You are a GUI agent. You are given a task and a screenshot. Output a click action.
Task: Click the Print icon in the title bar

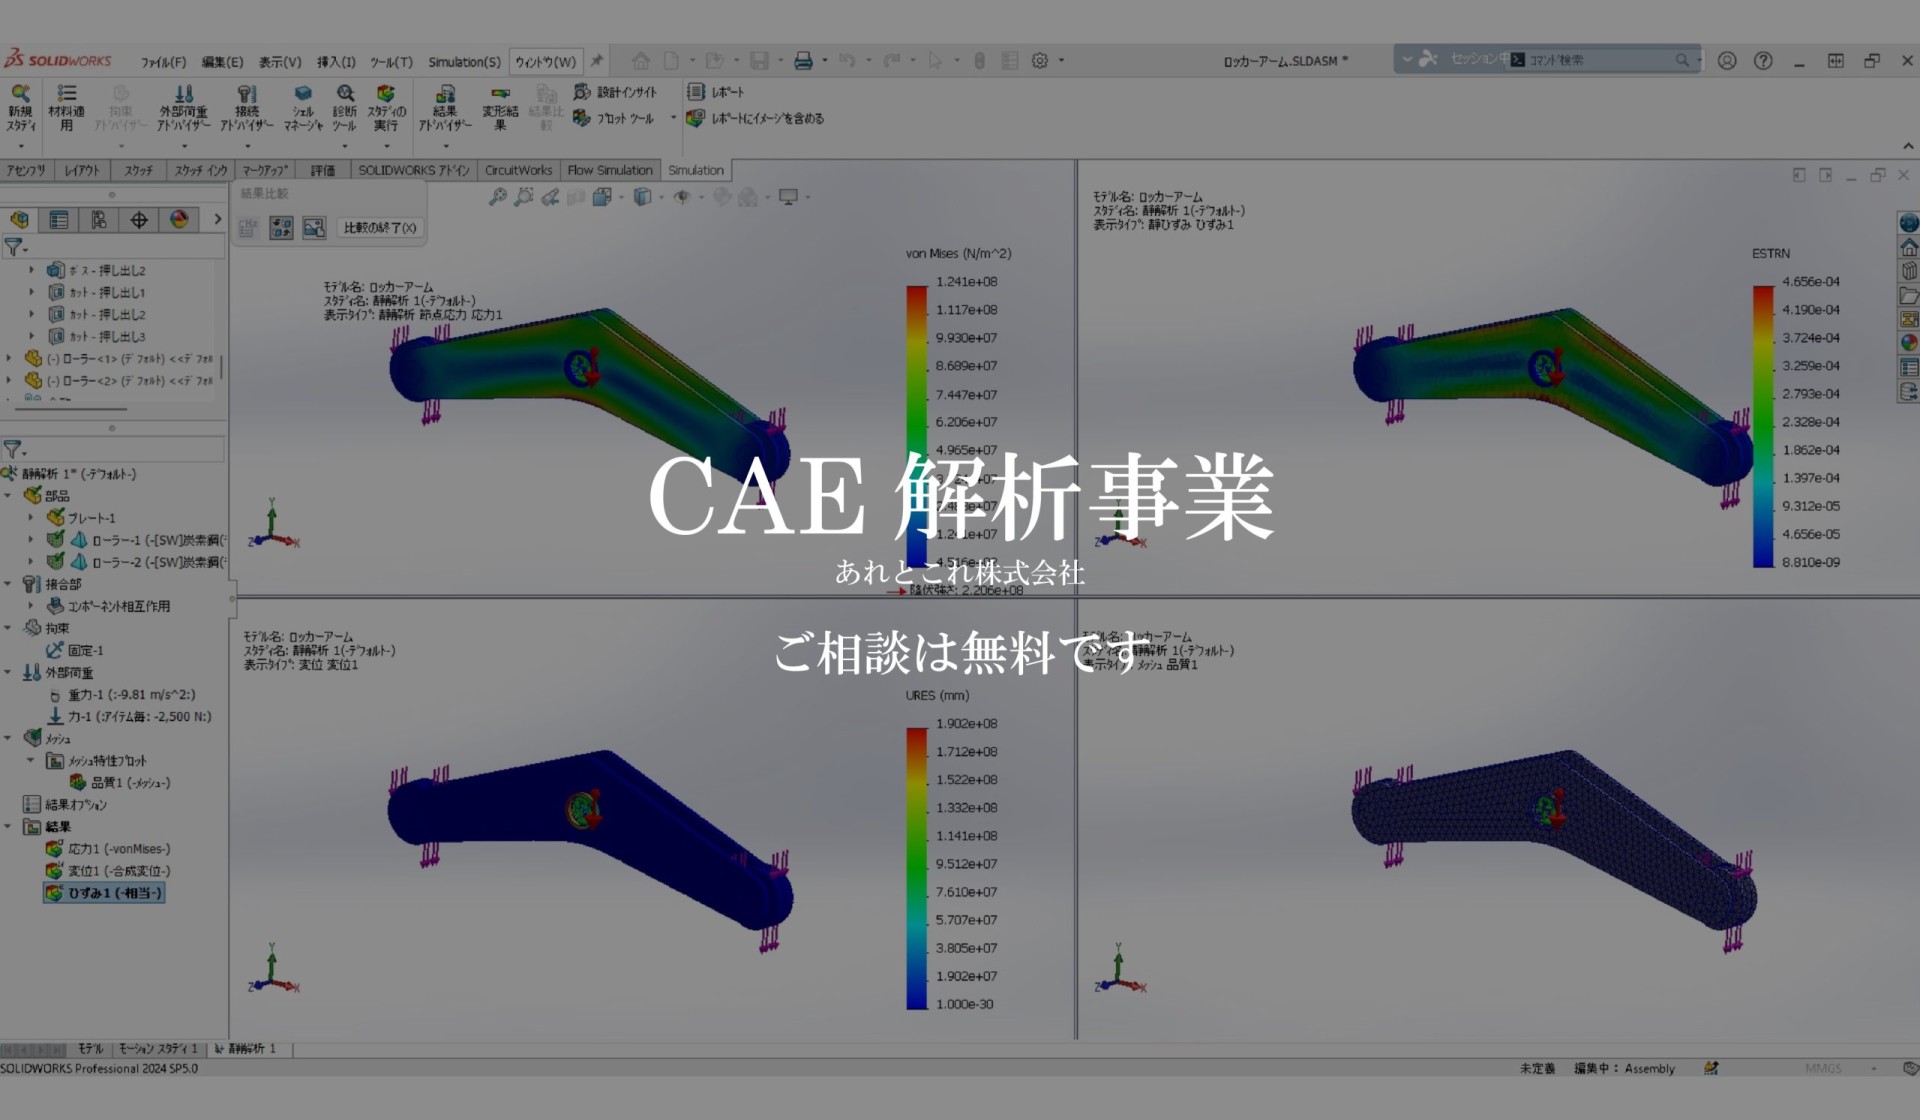tap(803, 61)
